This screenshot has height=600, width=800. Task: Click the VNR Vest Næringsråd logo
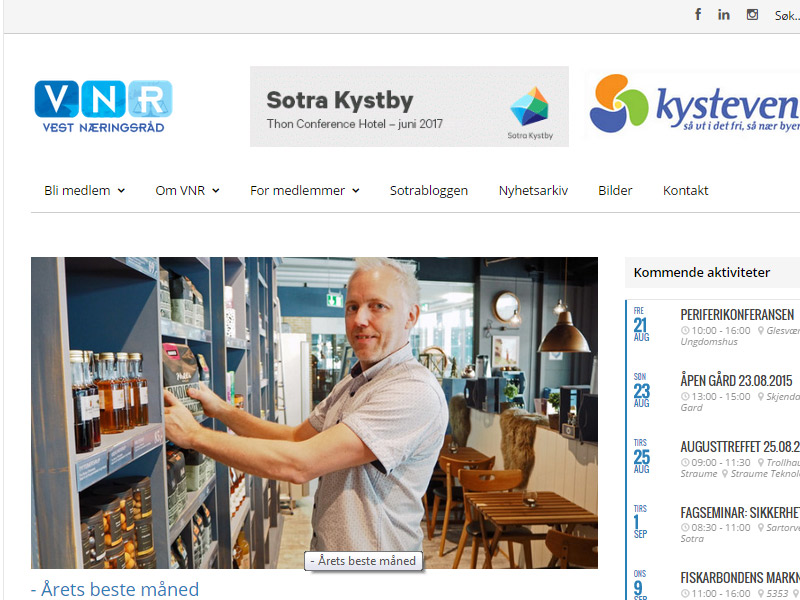click(104, 106)
